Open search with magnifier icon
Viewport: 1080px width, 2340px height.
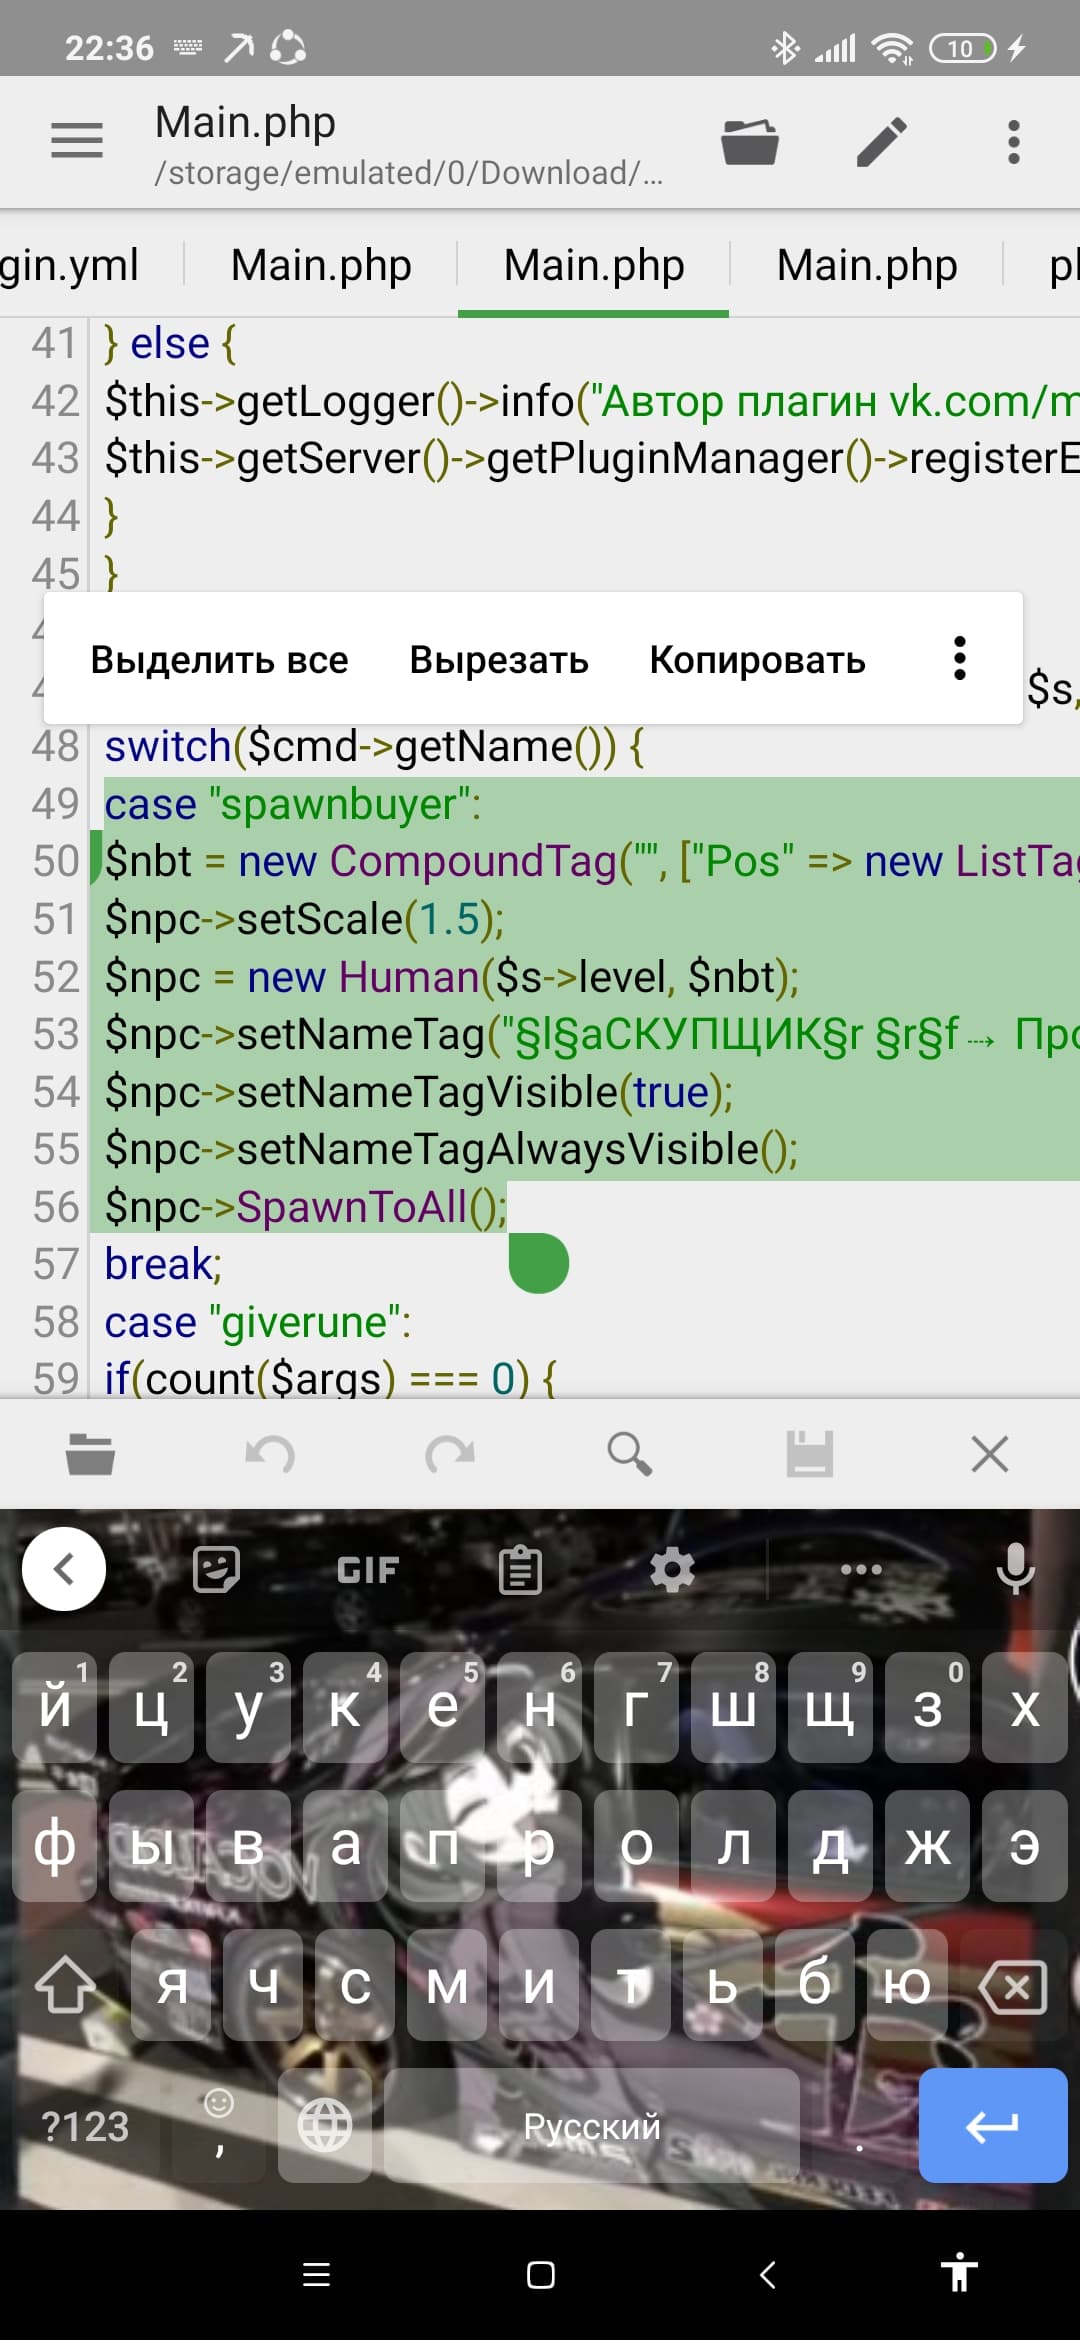[x=630, y=1454]
